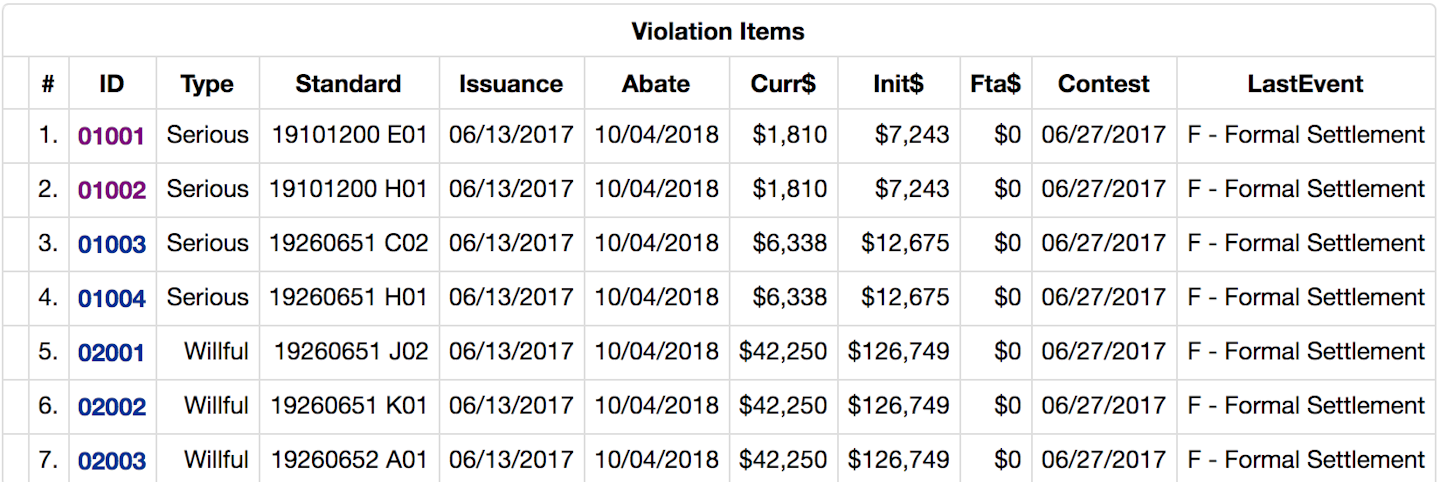Screen dimensions: 1440x482
Task: Click the Abate column header
Action: (x=656, y=84)
